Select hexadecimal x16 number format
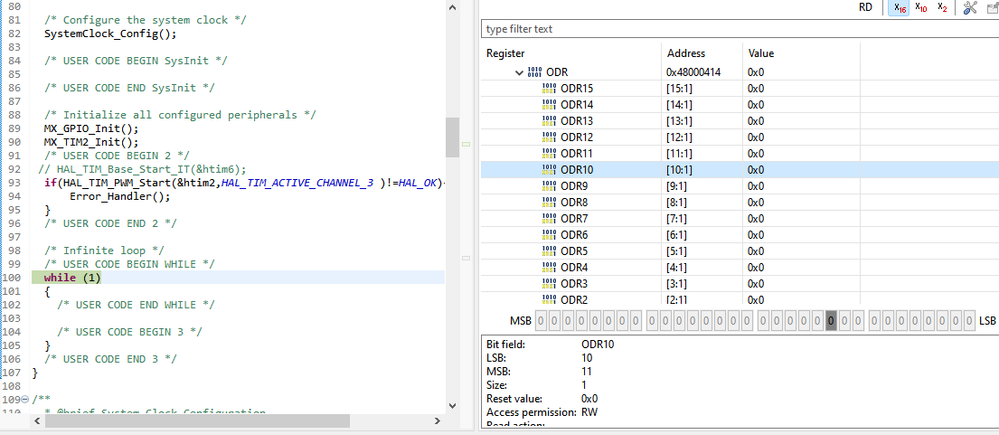Image resolution: width=999 pixels, height=435 pixels. (899, 8)
